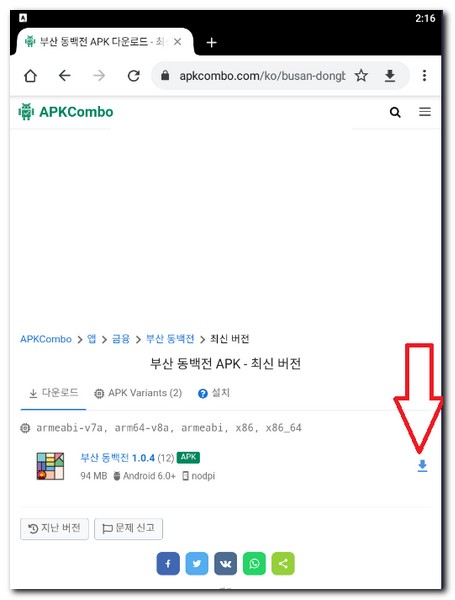Open the 부산 동백전 app thumbnail

[x=50, y=466]
